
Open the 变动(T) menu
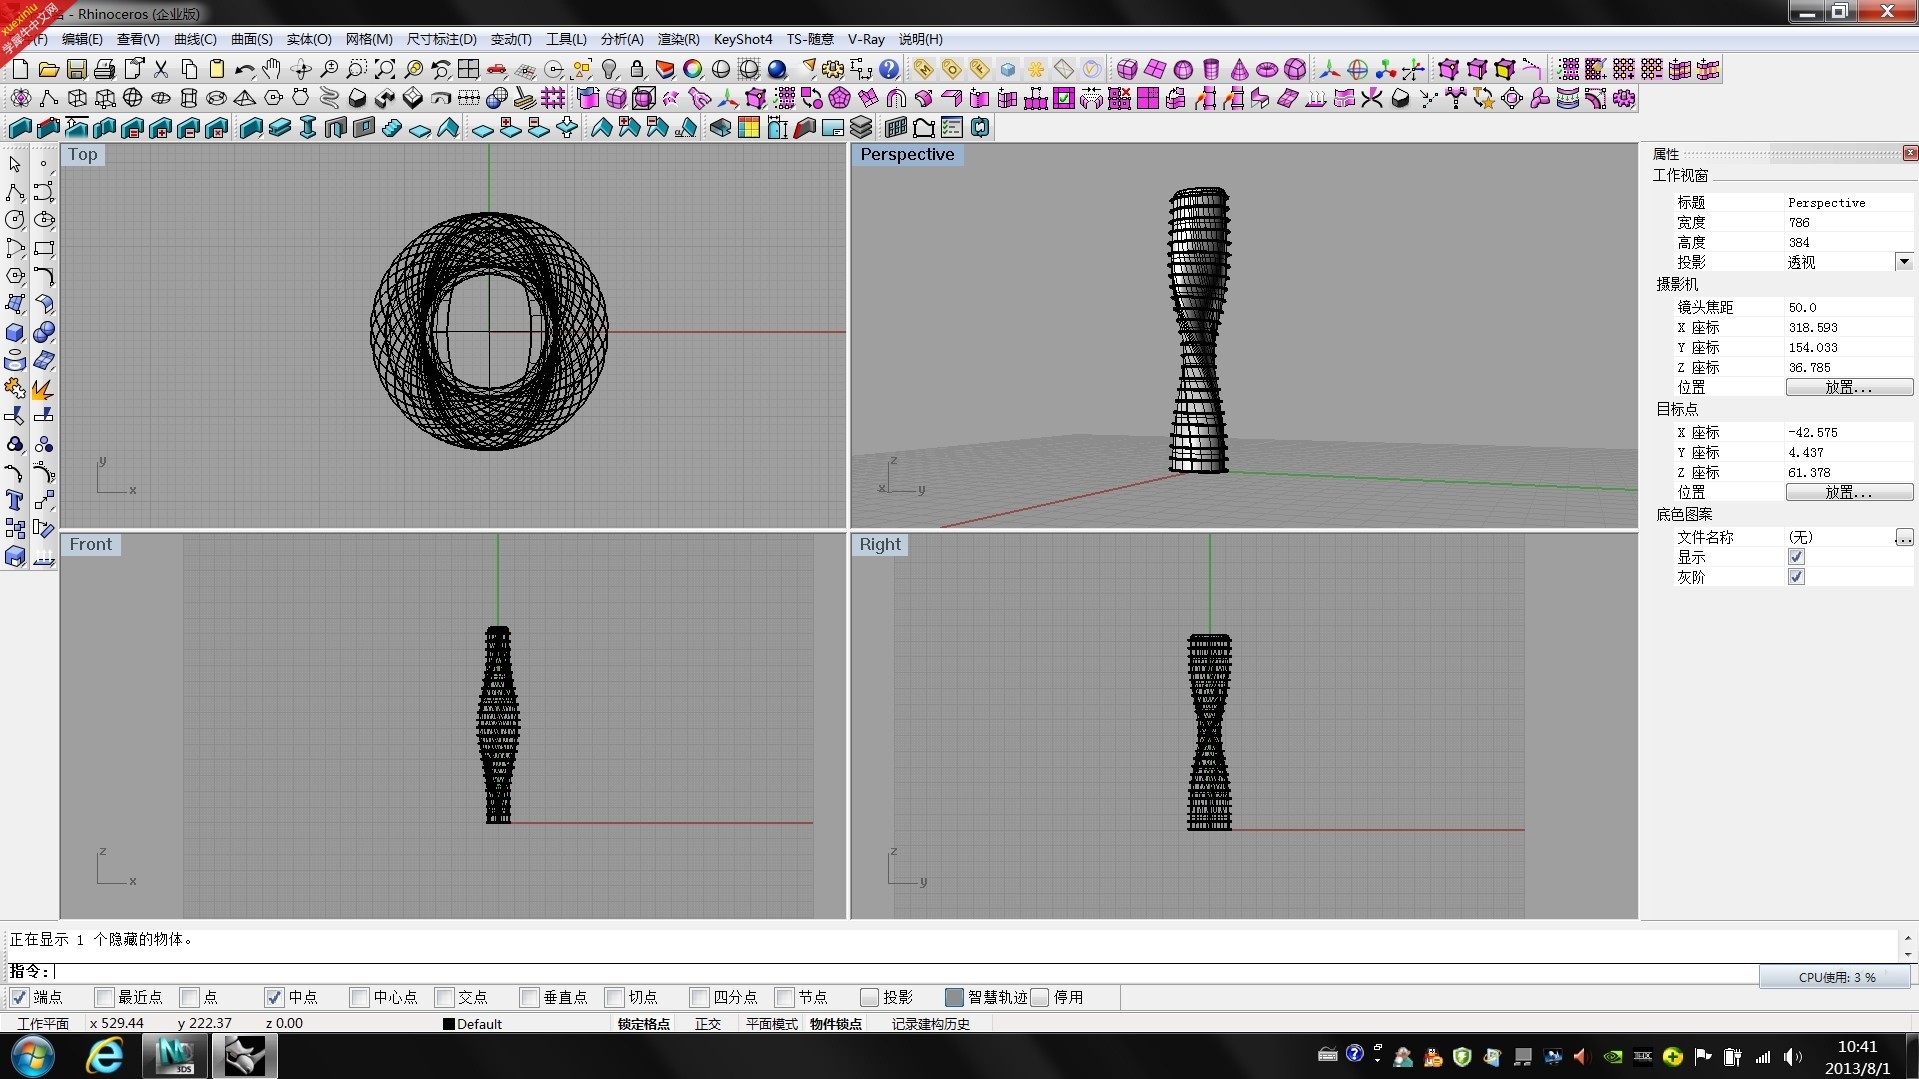click(511, 39)
